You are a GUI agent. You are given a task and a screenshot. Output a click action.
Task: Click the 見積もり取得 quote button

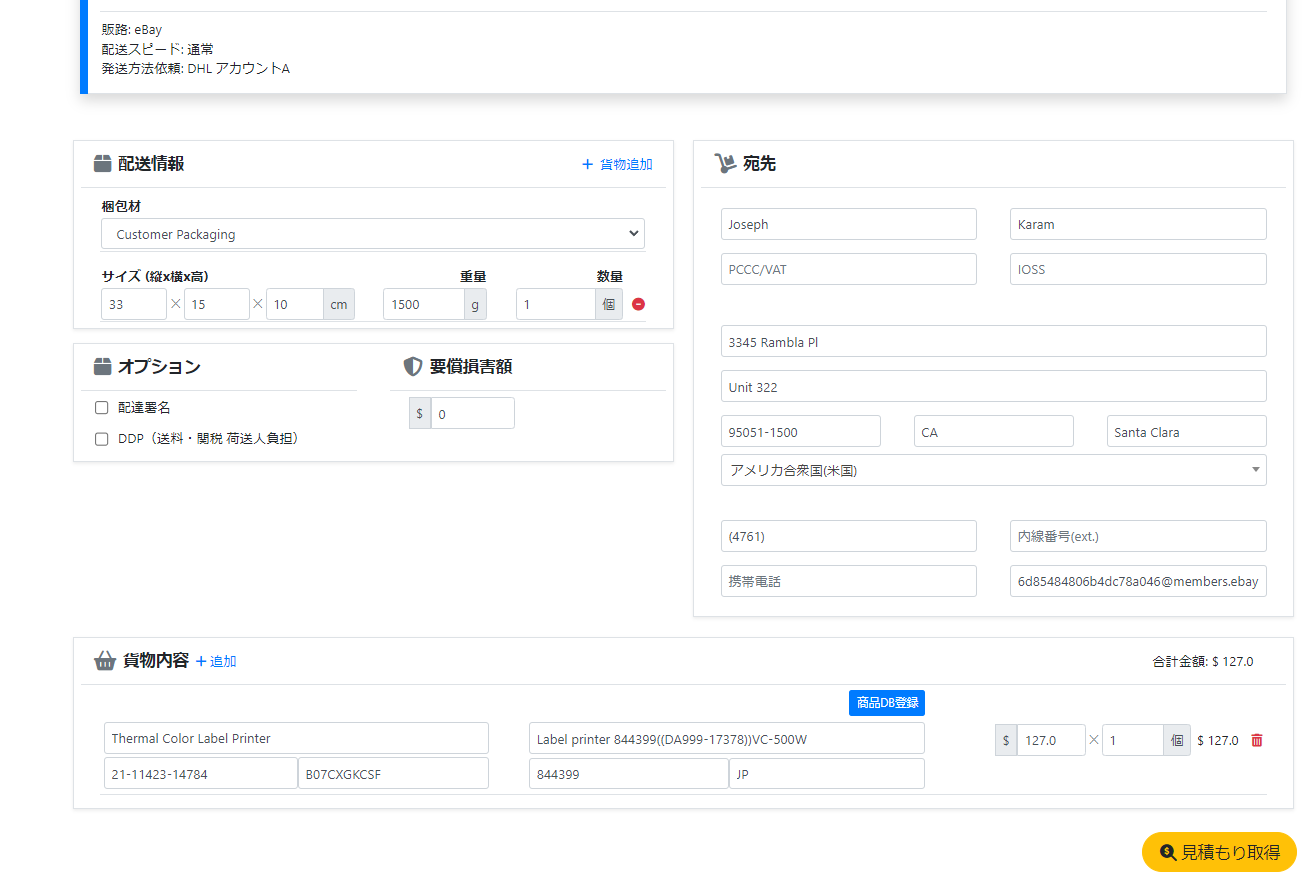pyautogui.click(x=1219, y=852)
